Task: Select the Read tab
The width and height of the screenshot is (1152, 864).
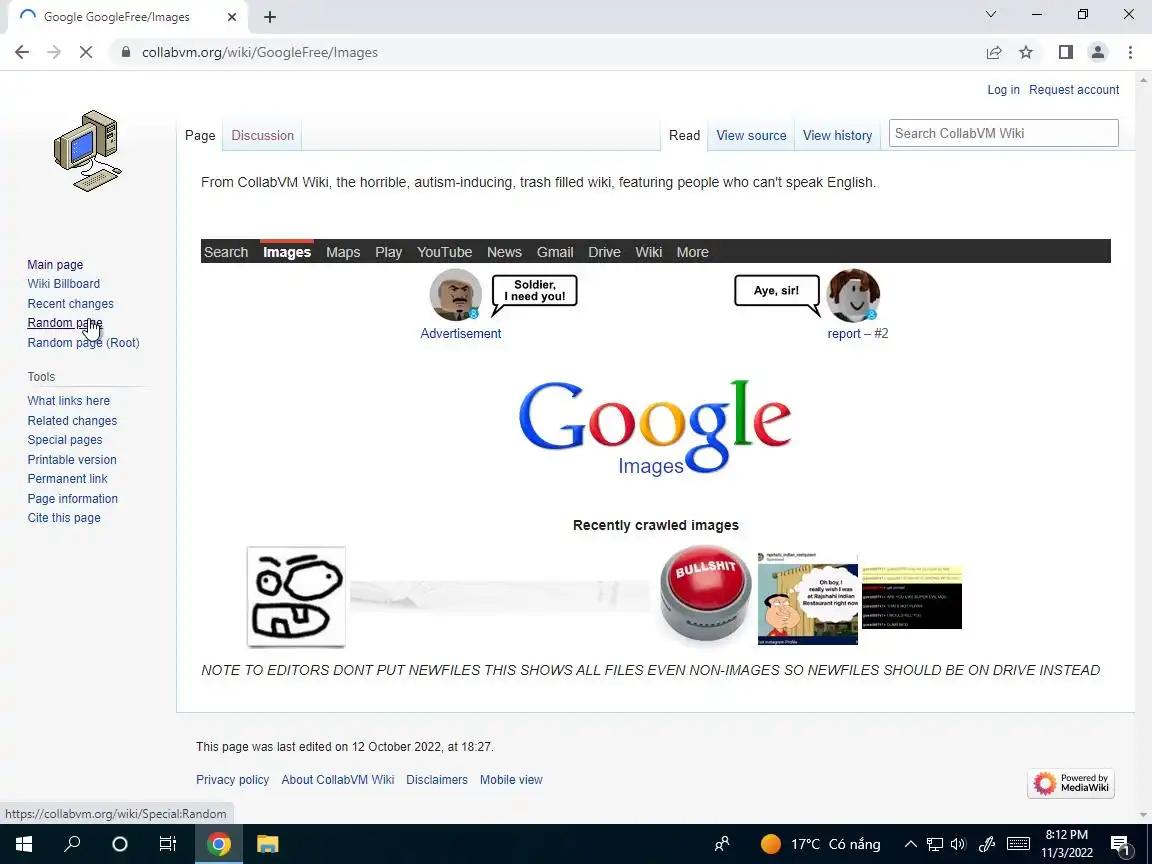Action: pyautogui.click(x=684, y=135)
